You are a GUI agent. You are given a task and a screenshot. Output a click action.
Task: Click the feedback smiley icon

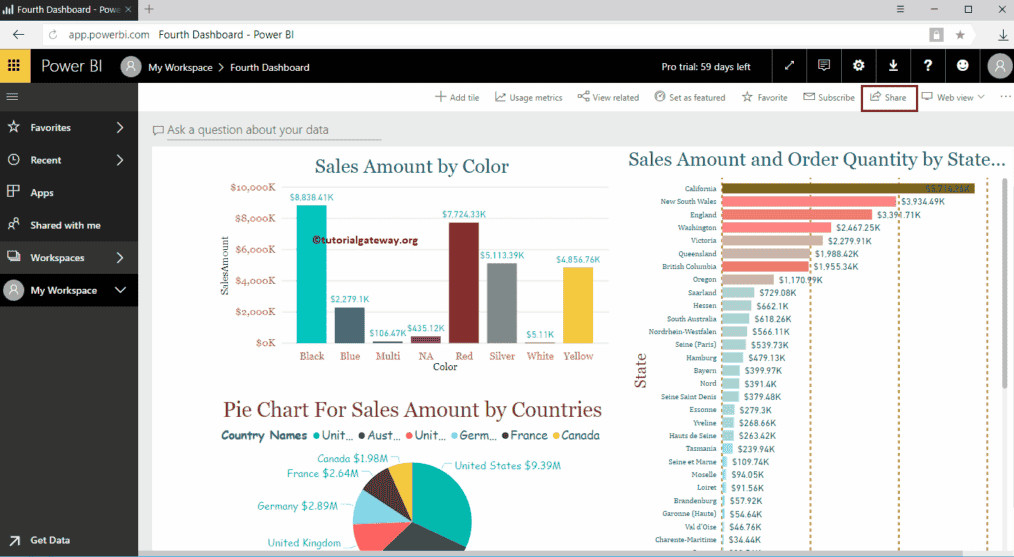click(x=963, y=67)
